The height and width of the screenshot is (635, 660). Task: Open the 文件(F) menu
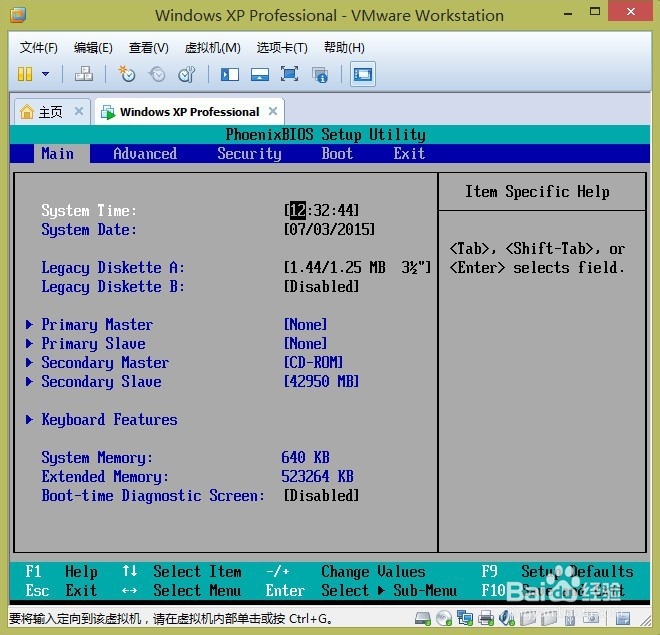coord(39,48)
